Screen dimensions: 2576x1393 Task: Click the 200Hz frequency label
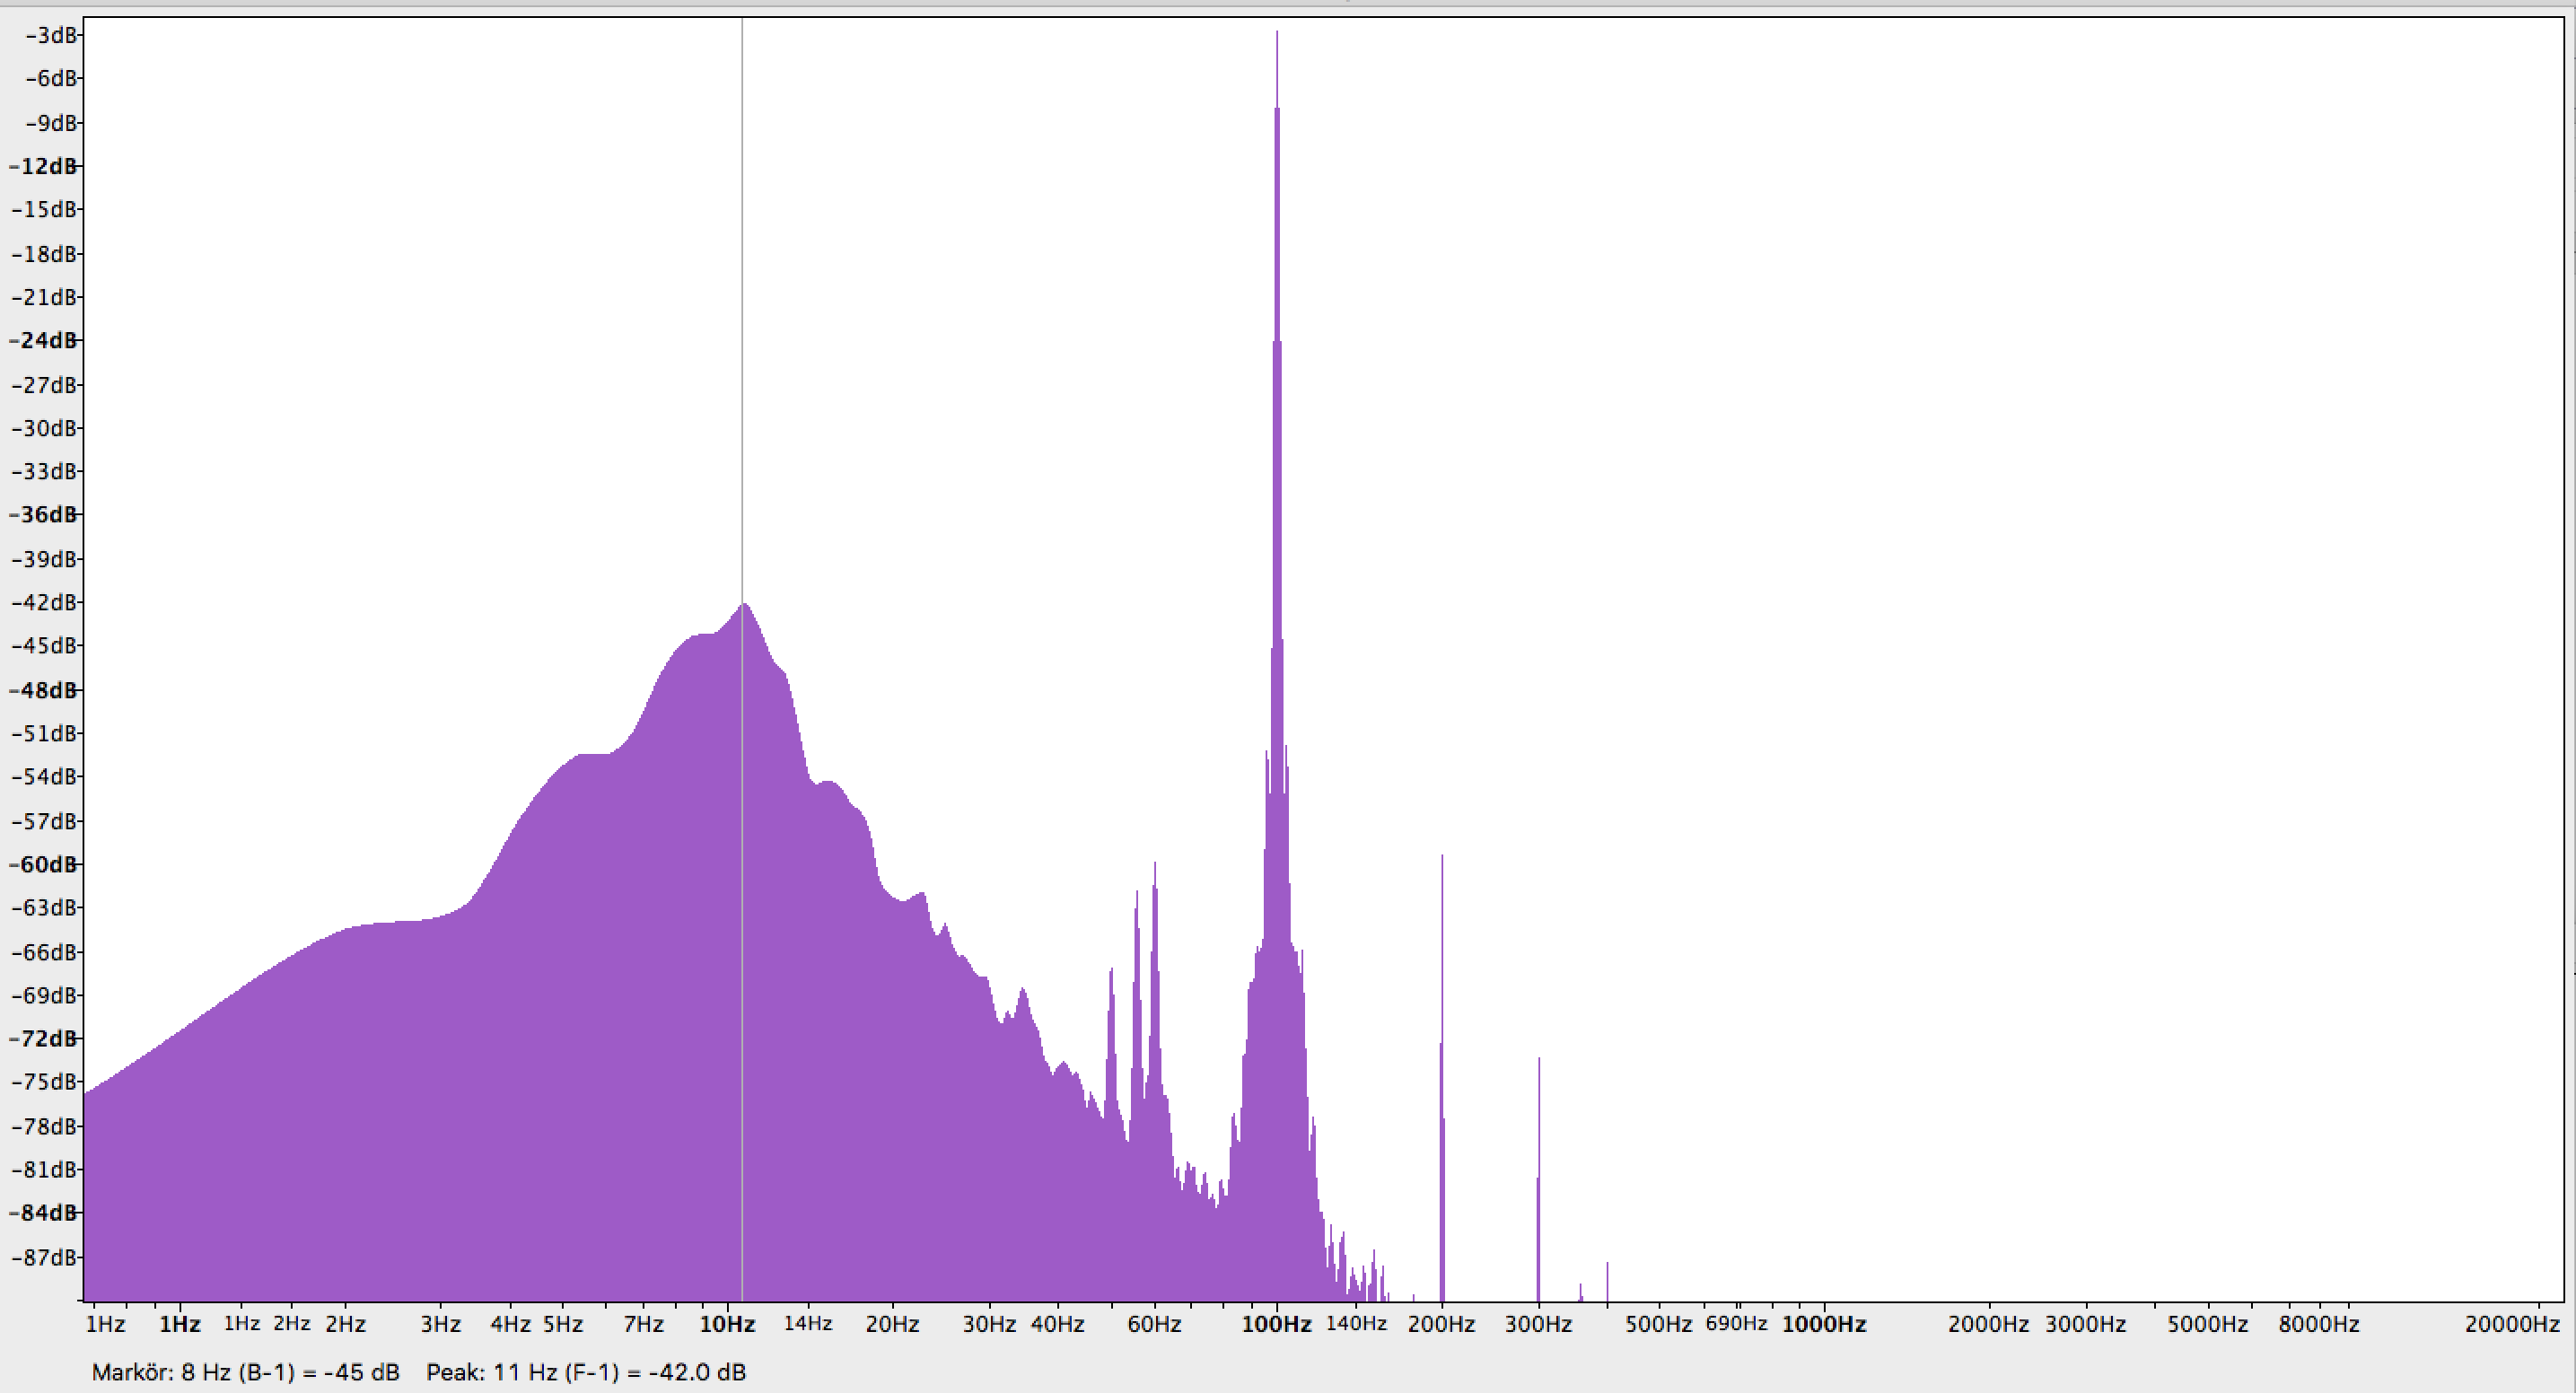click(1441, 1324)
